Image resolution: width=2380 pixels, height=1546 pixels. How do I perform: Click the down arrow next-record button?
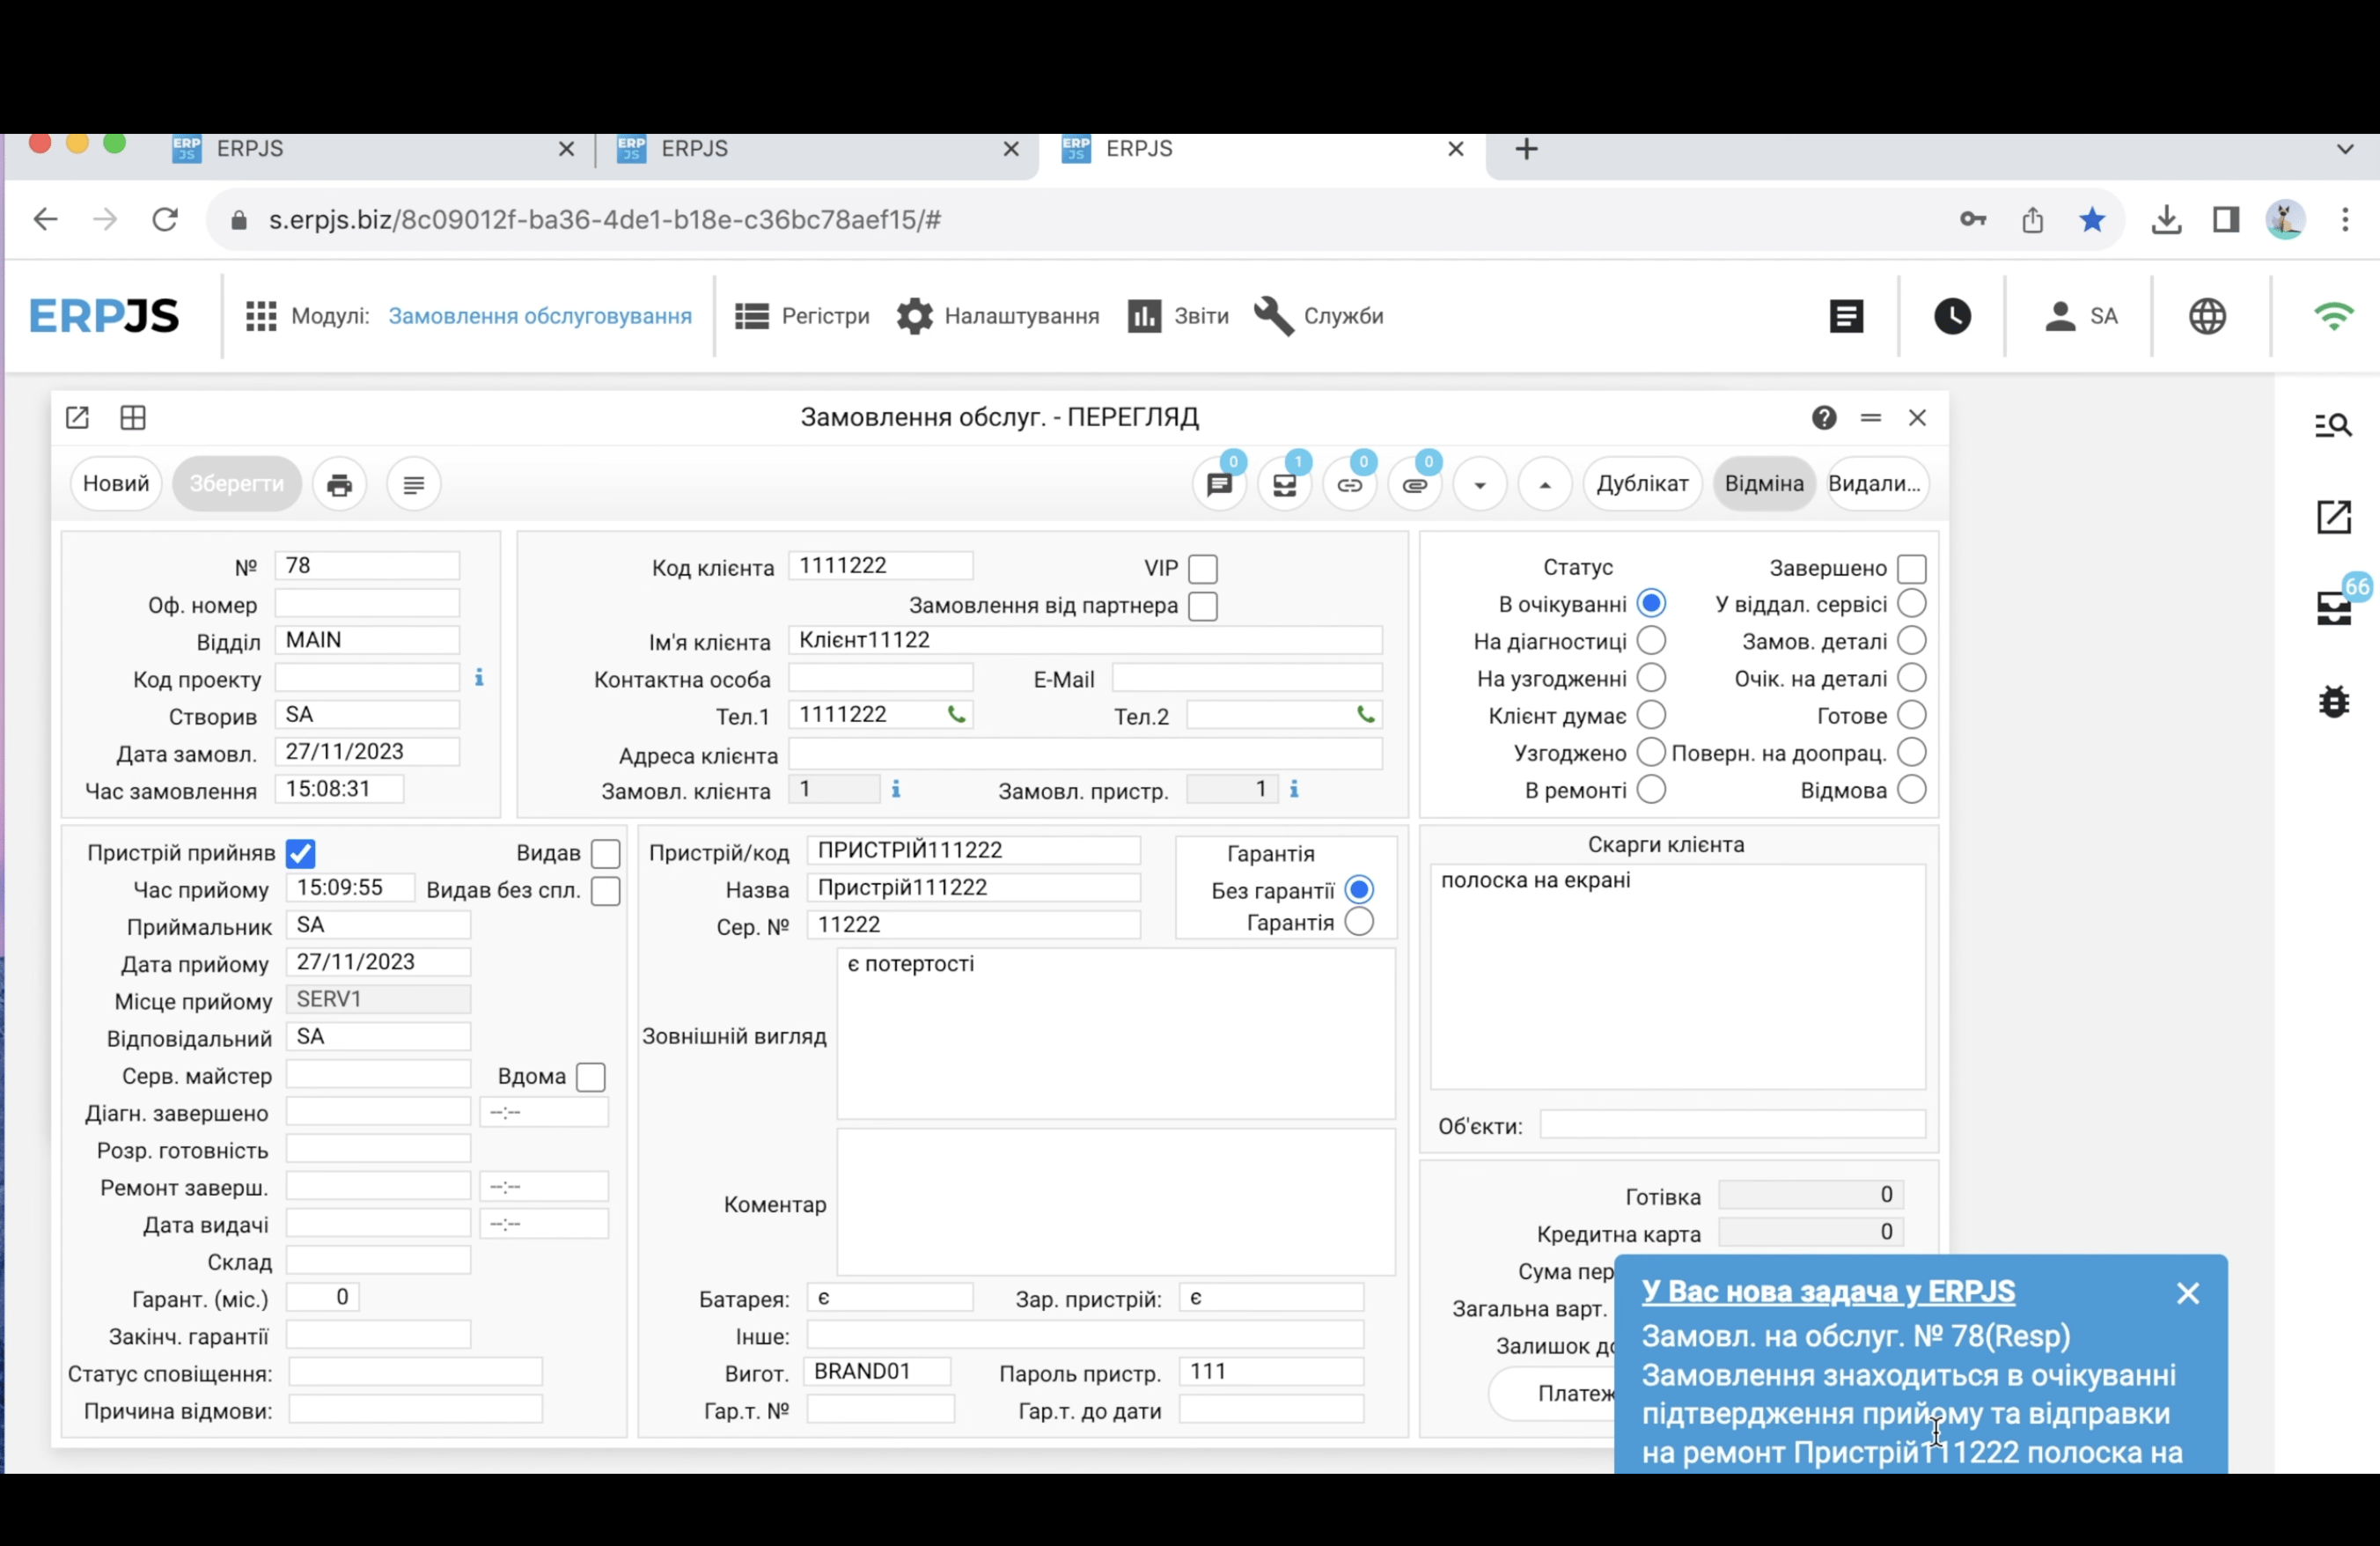click(1479, 485)
